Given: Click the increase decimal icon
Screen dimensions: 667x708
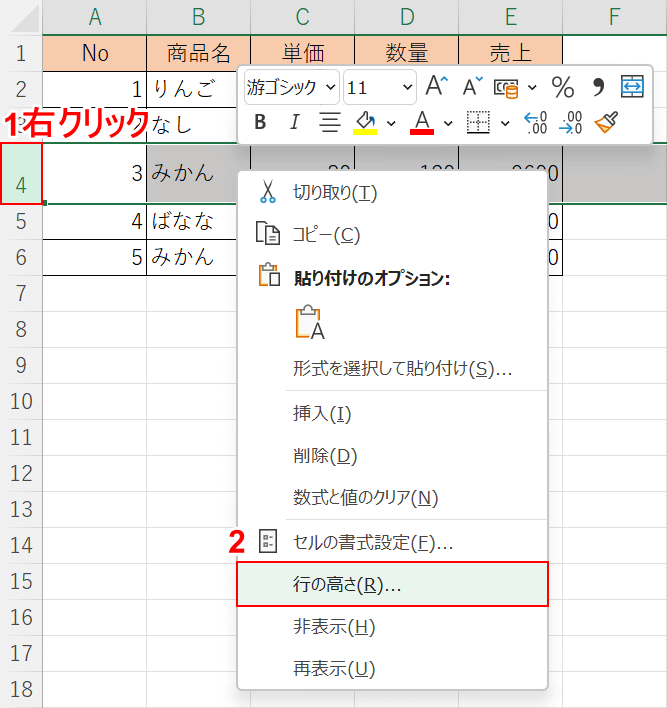Looking at the screenshot, I should pos(536,123).
